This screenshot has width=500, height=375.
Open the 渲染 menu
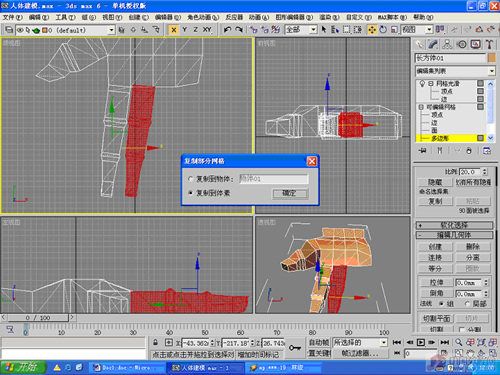(329, 17)
